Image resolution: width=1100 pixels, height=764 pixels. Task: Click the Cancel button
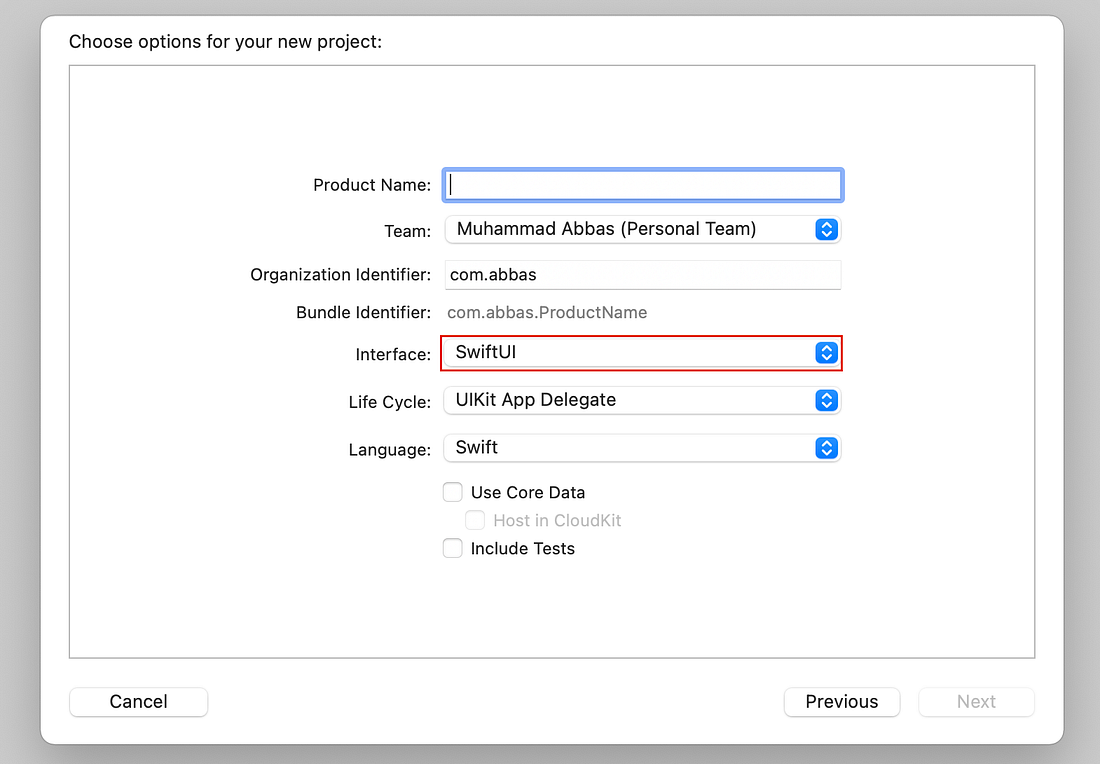tap(138, 702)
